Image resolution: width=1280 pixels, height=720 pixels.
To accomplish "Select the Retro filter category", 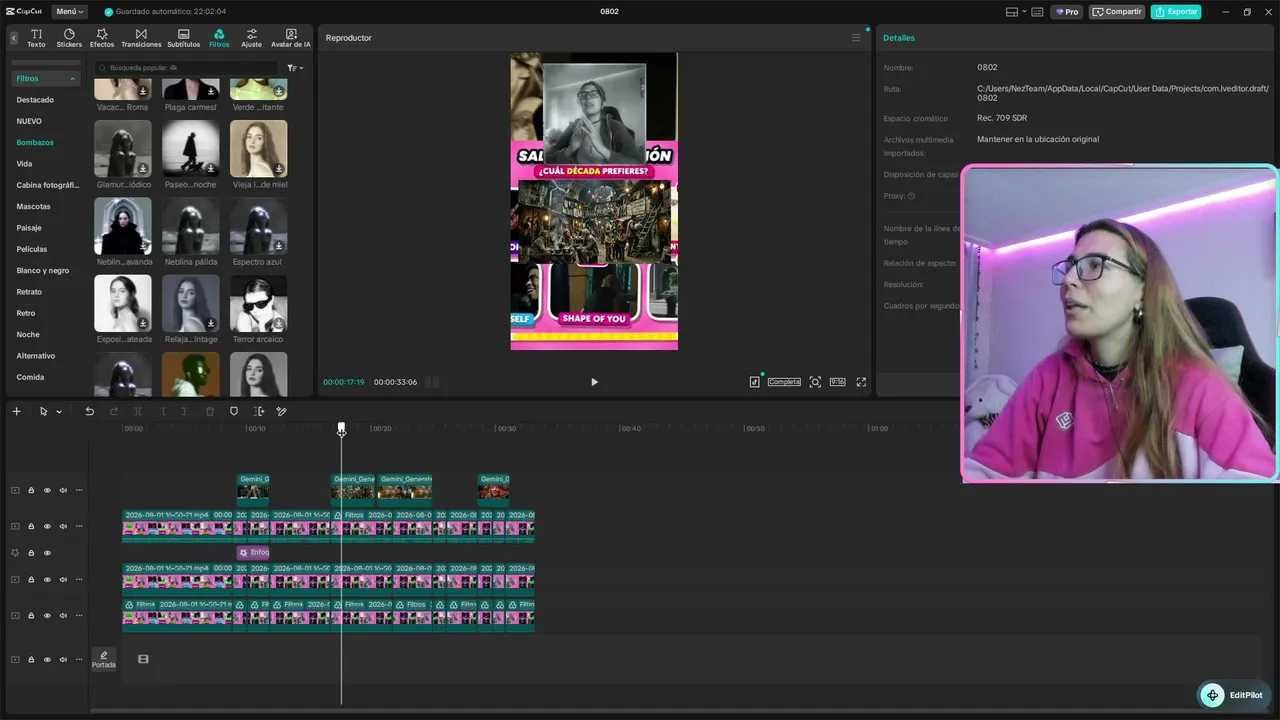I will [x=26, y=313].
